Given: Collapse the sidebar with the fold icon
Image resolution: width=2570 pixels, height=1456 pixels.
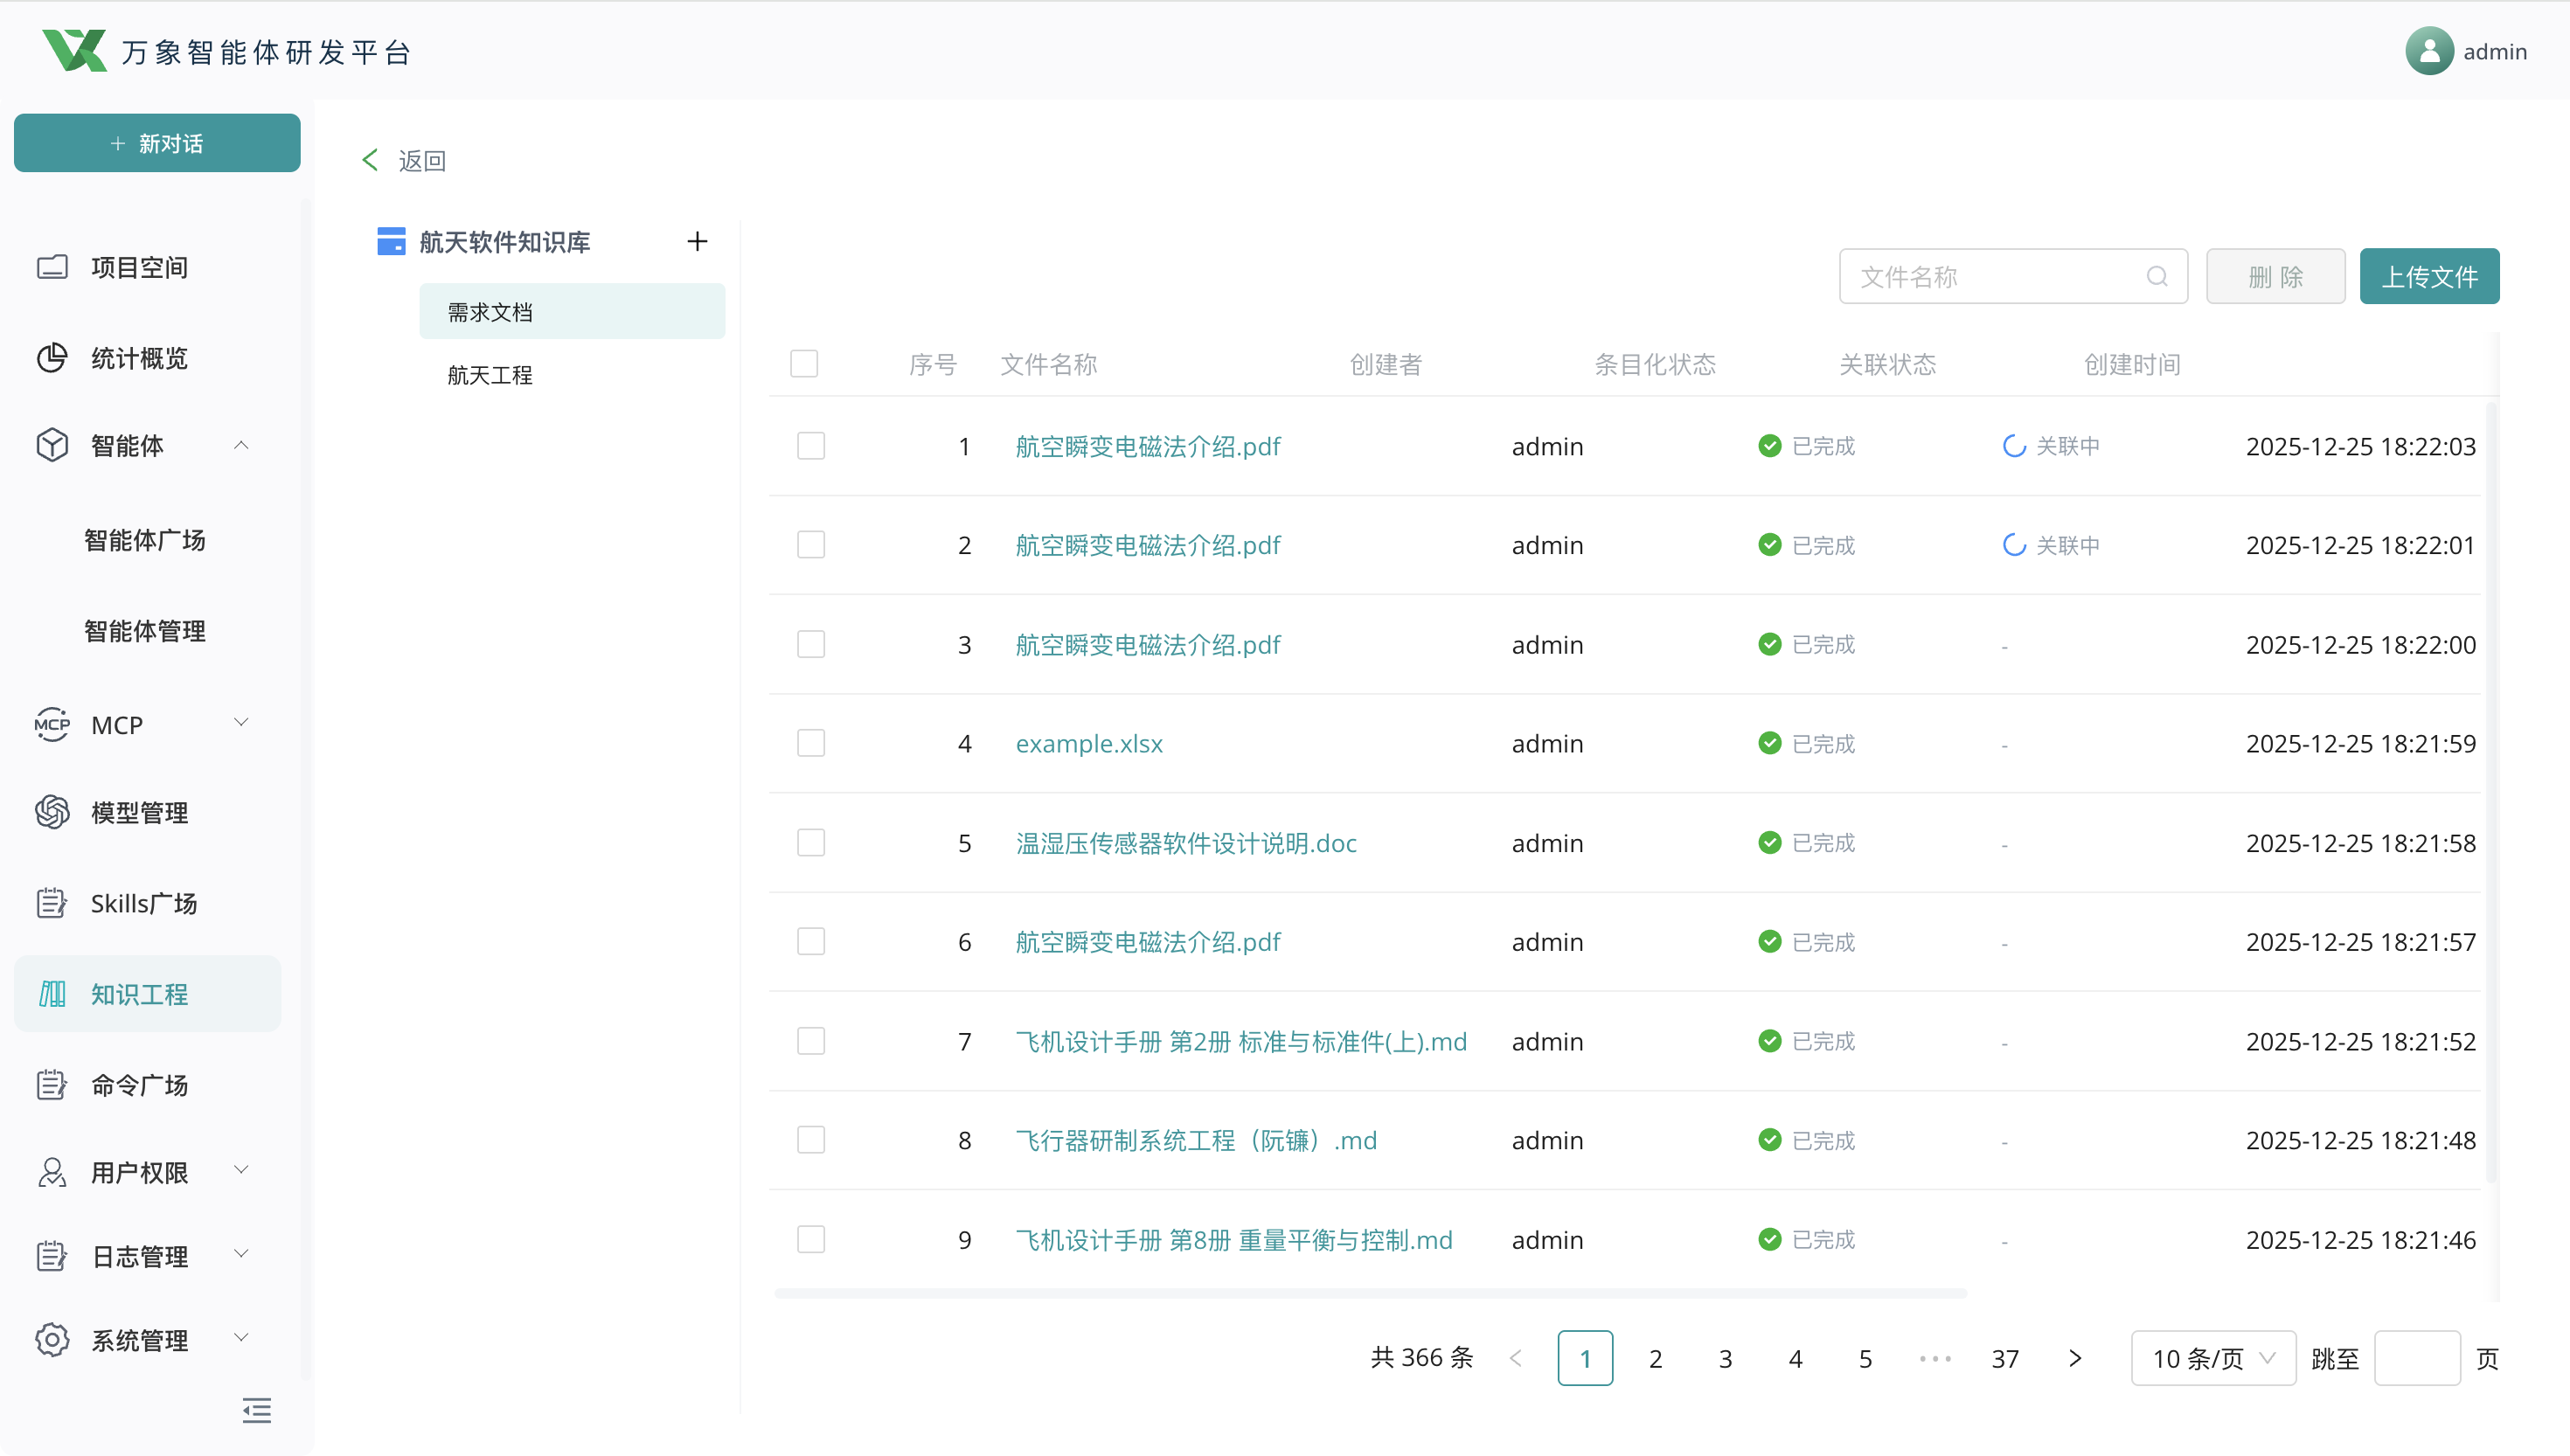Looking at the screenshot, I should [x=257, y=1411].
